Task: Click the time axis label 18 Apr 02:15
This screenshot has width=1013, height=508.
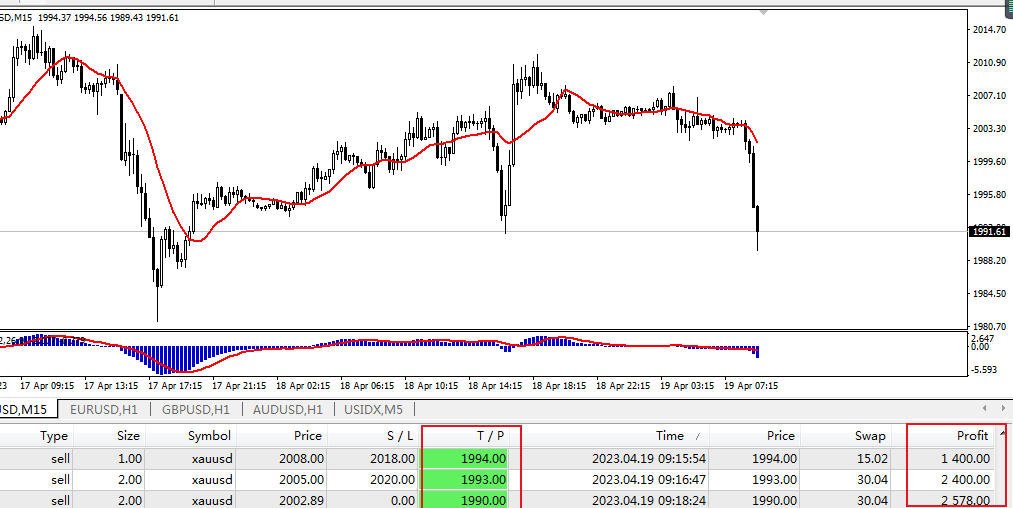Action: click(x=303, y=385)
